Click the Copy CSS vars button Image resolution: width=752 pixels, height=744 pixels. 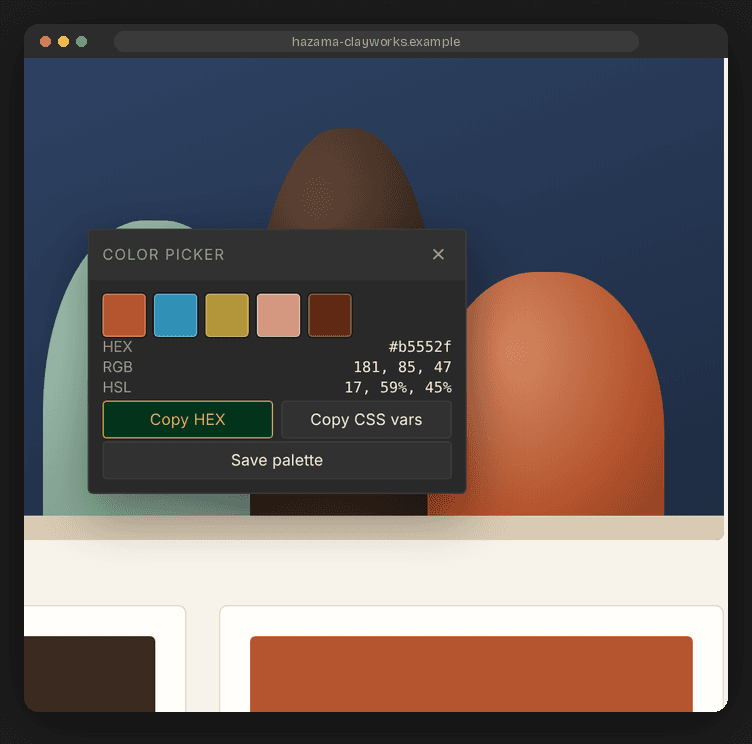(x=366, y=420)
